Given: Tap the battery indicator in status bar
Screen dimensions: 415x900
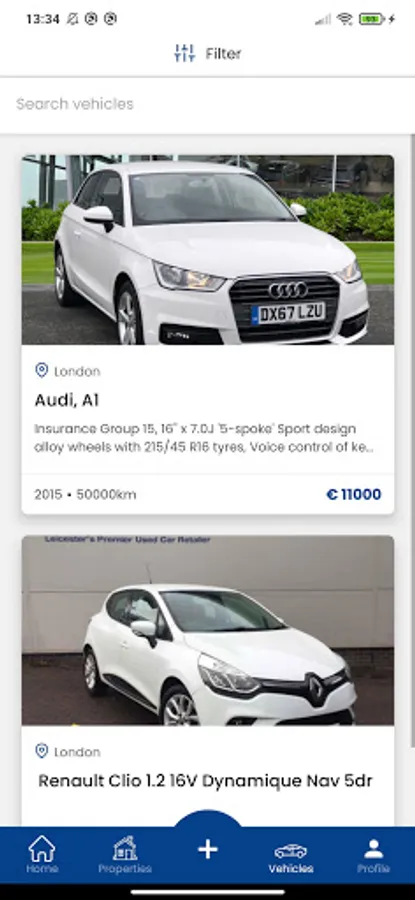Looking at the screenshot, I should (x=372, y=19).
